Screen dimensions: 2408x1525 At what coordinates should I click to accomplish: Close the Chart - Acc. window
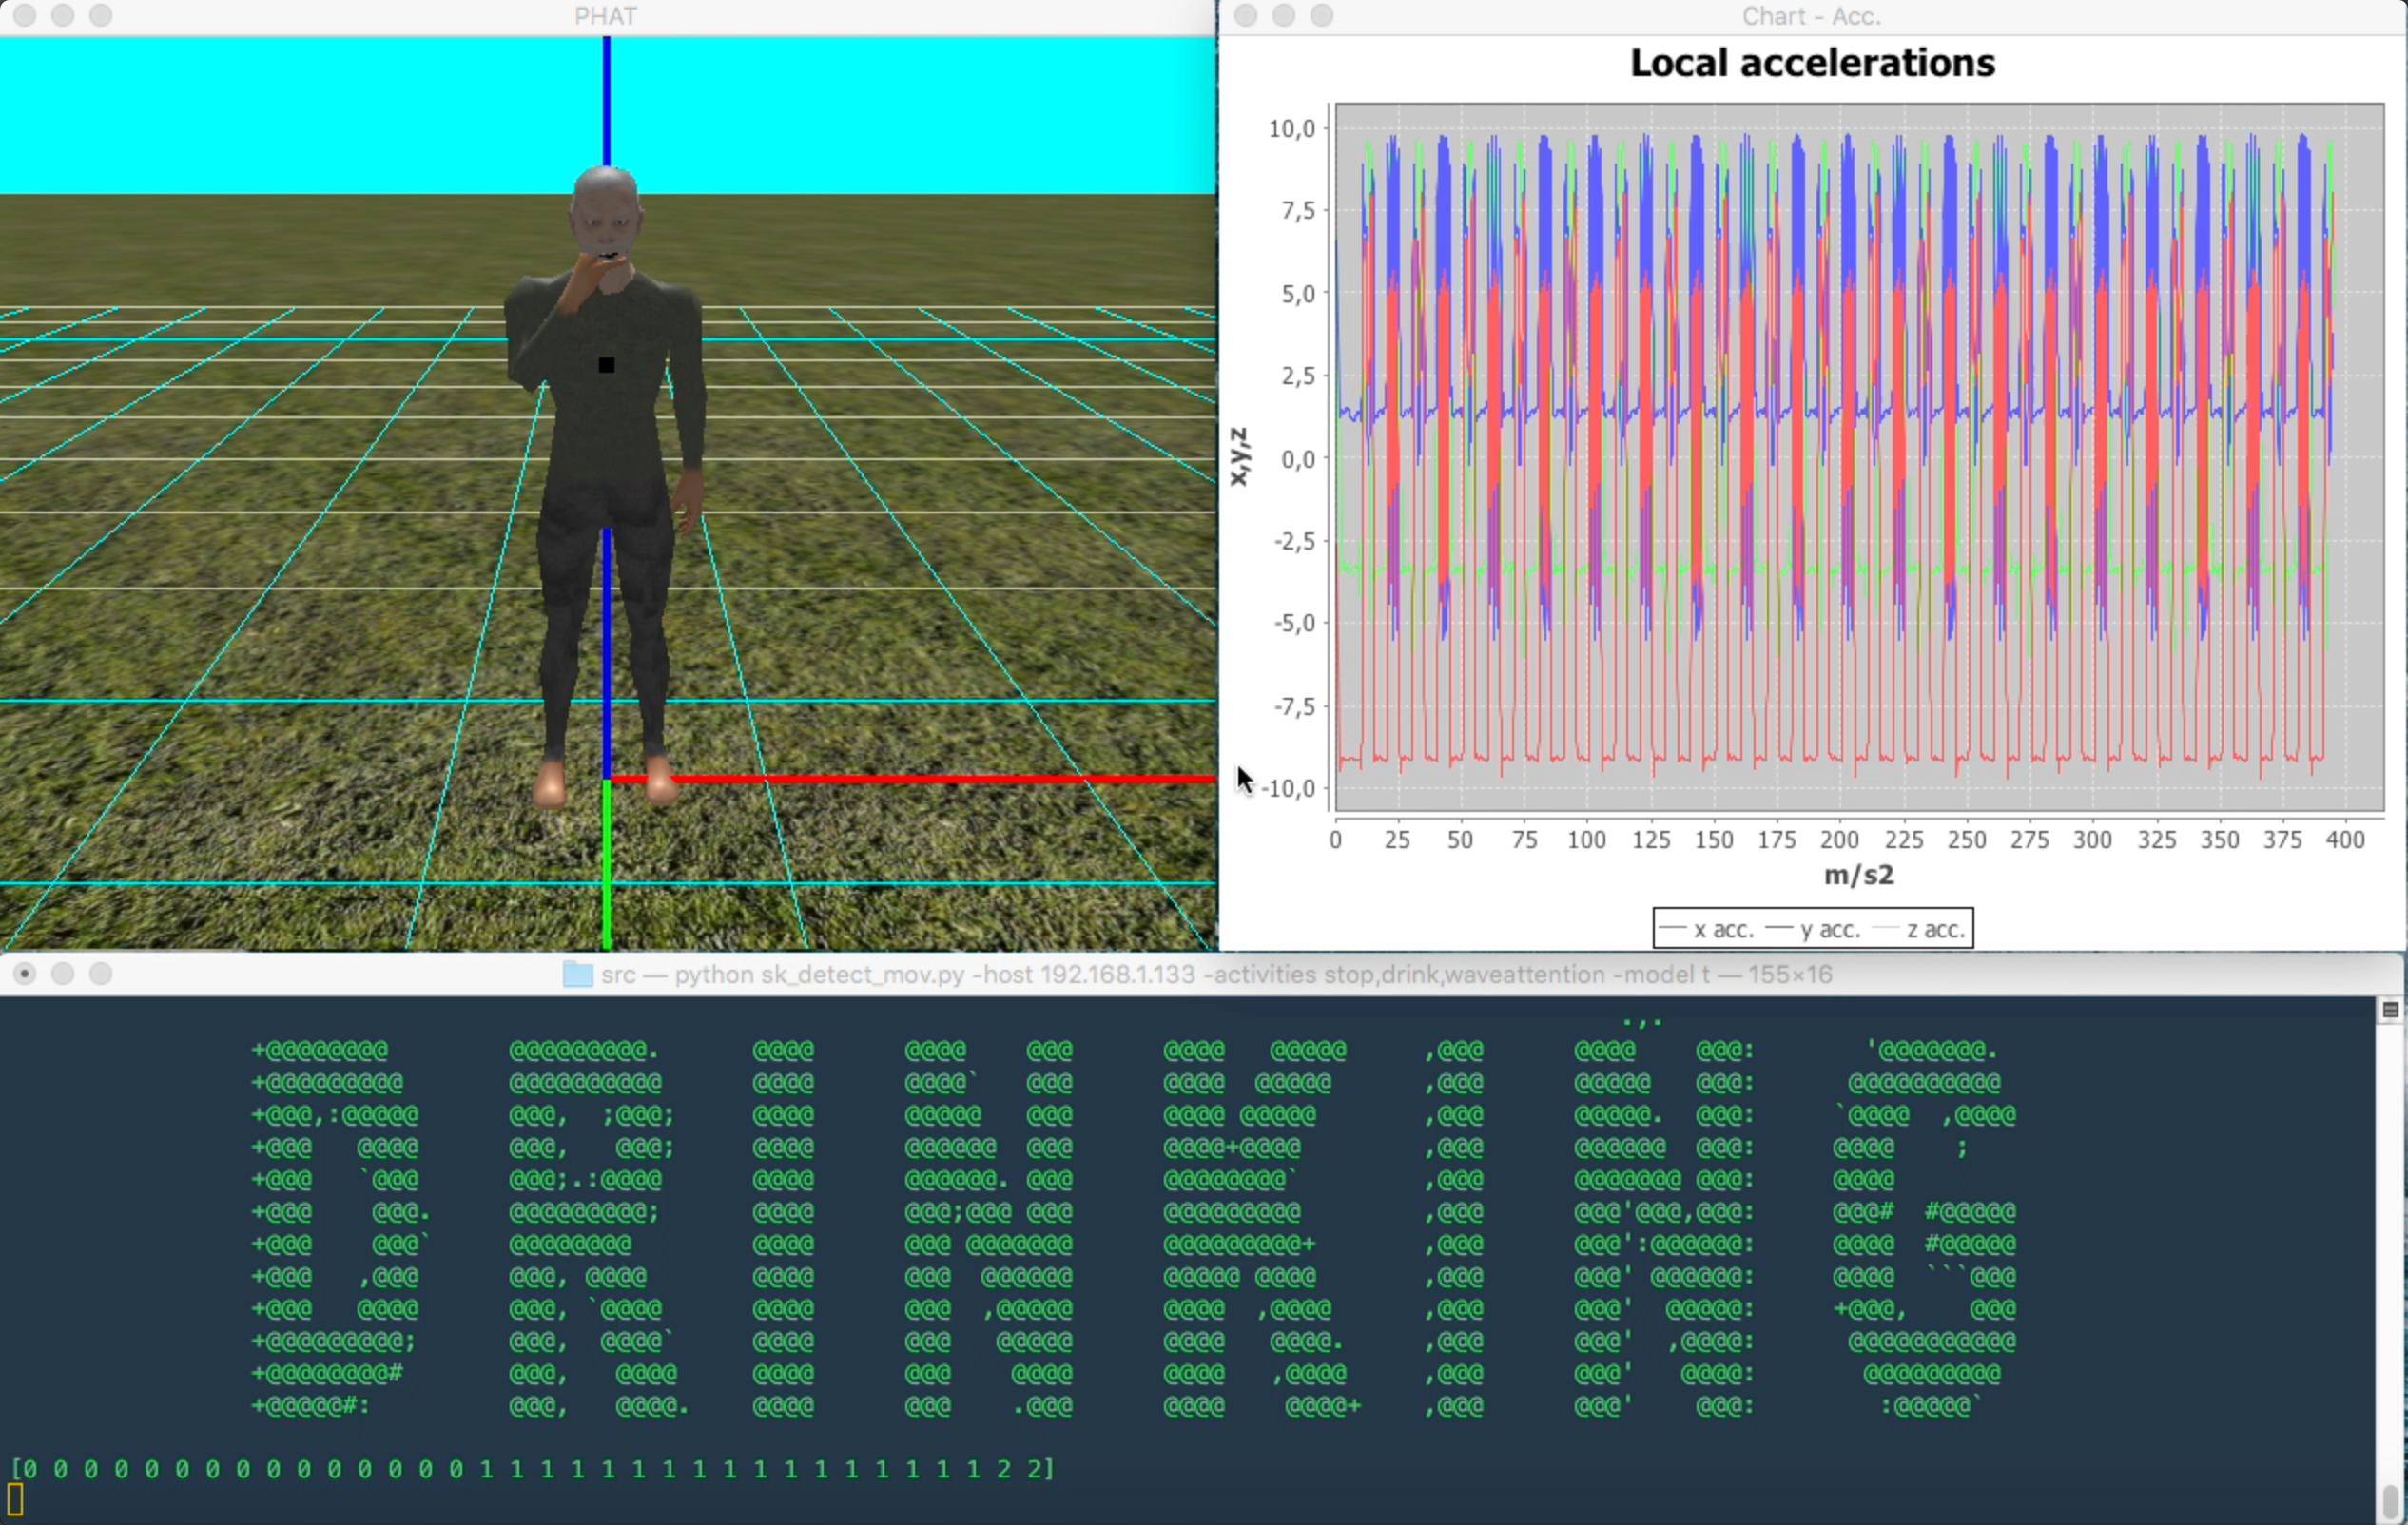1245,15
